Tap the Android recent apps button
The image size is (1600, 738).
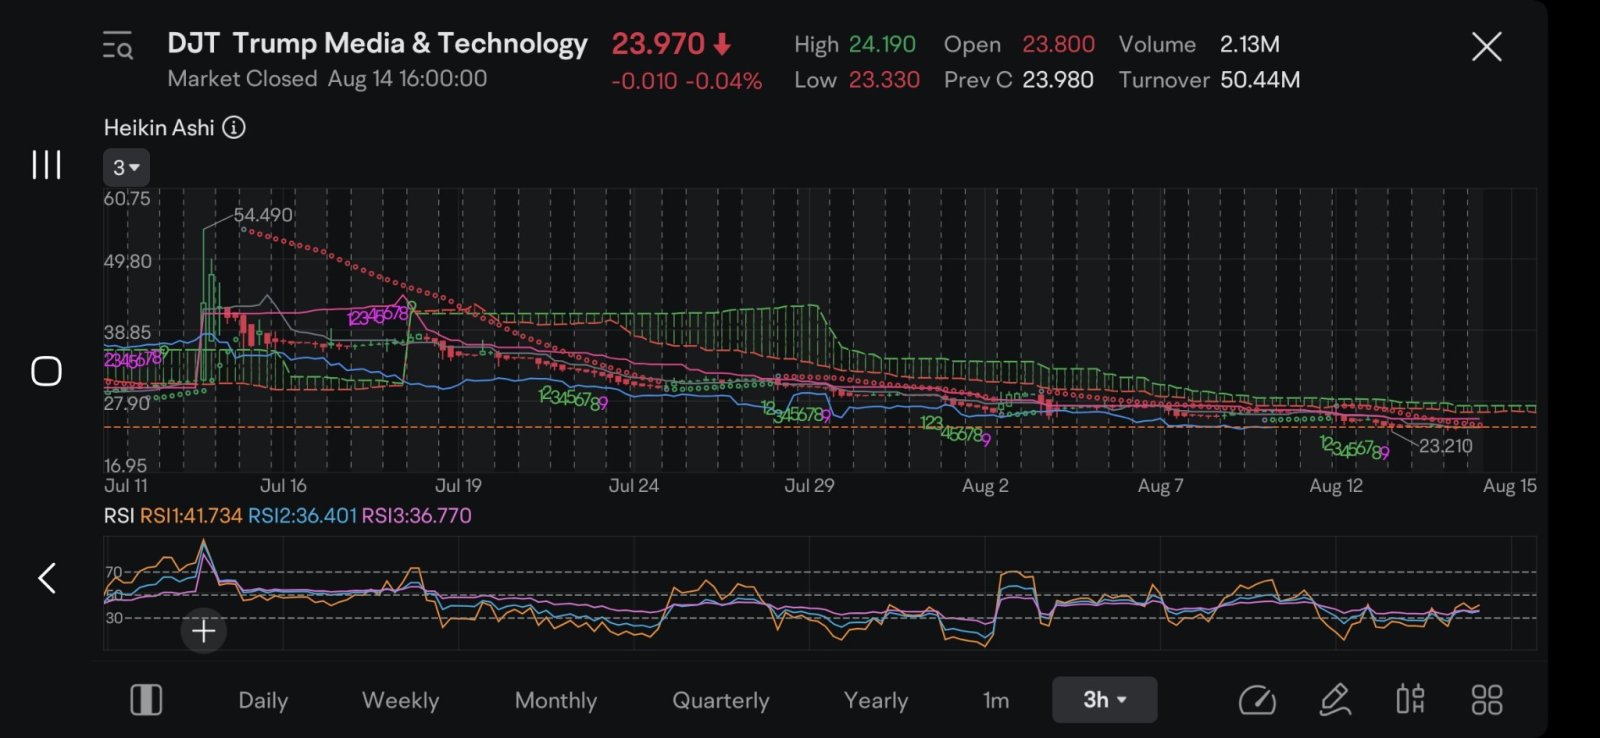(46, 165)
